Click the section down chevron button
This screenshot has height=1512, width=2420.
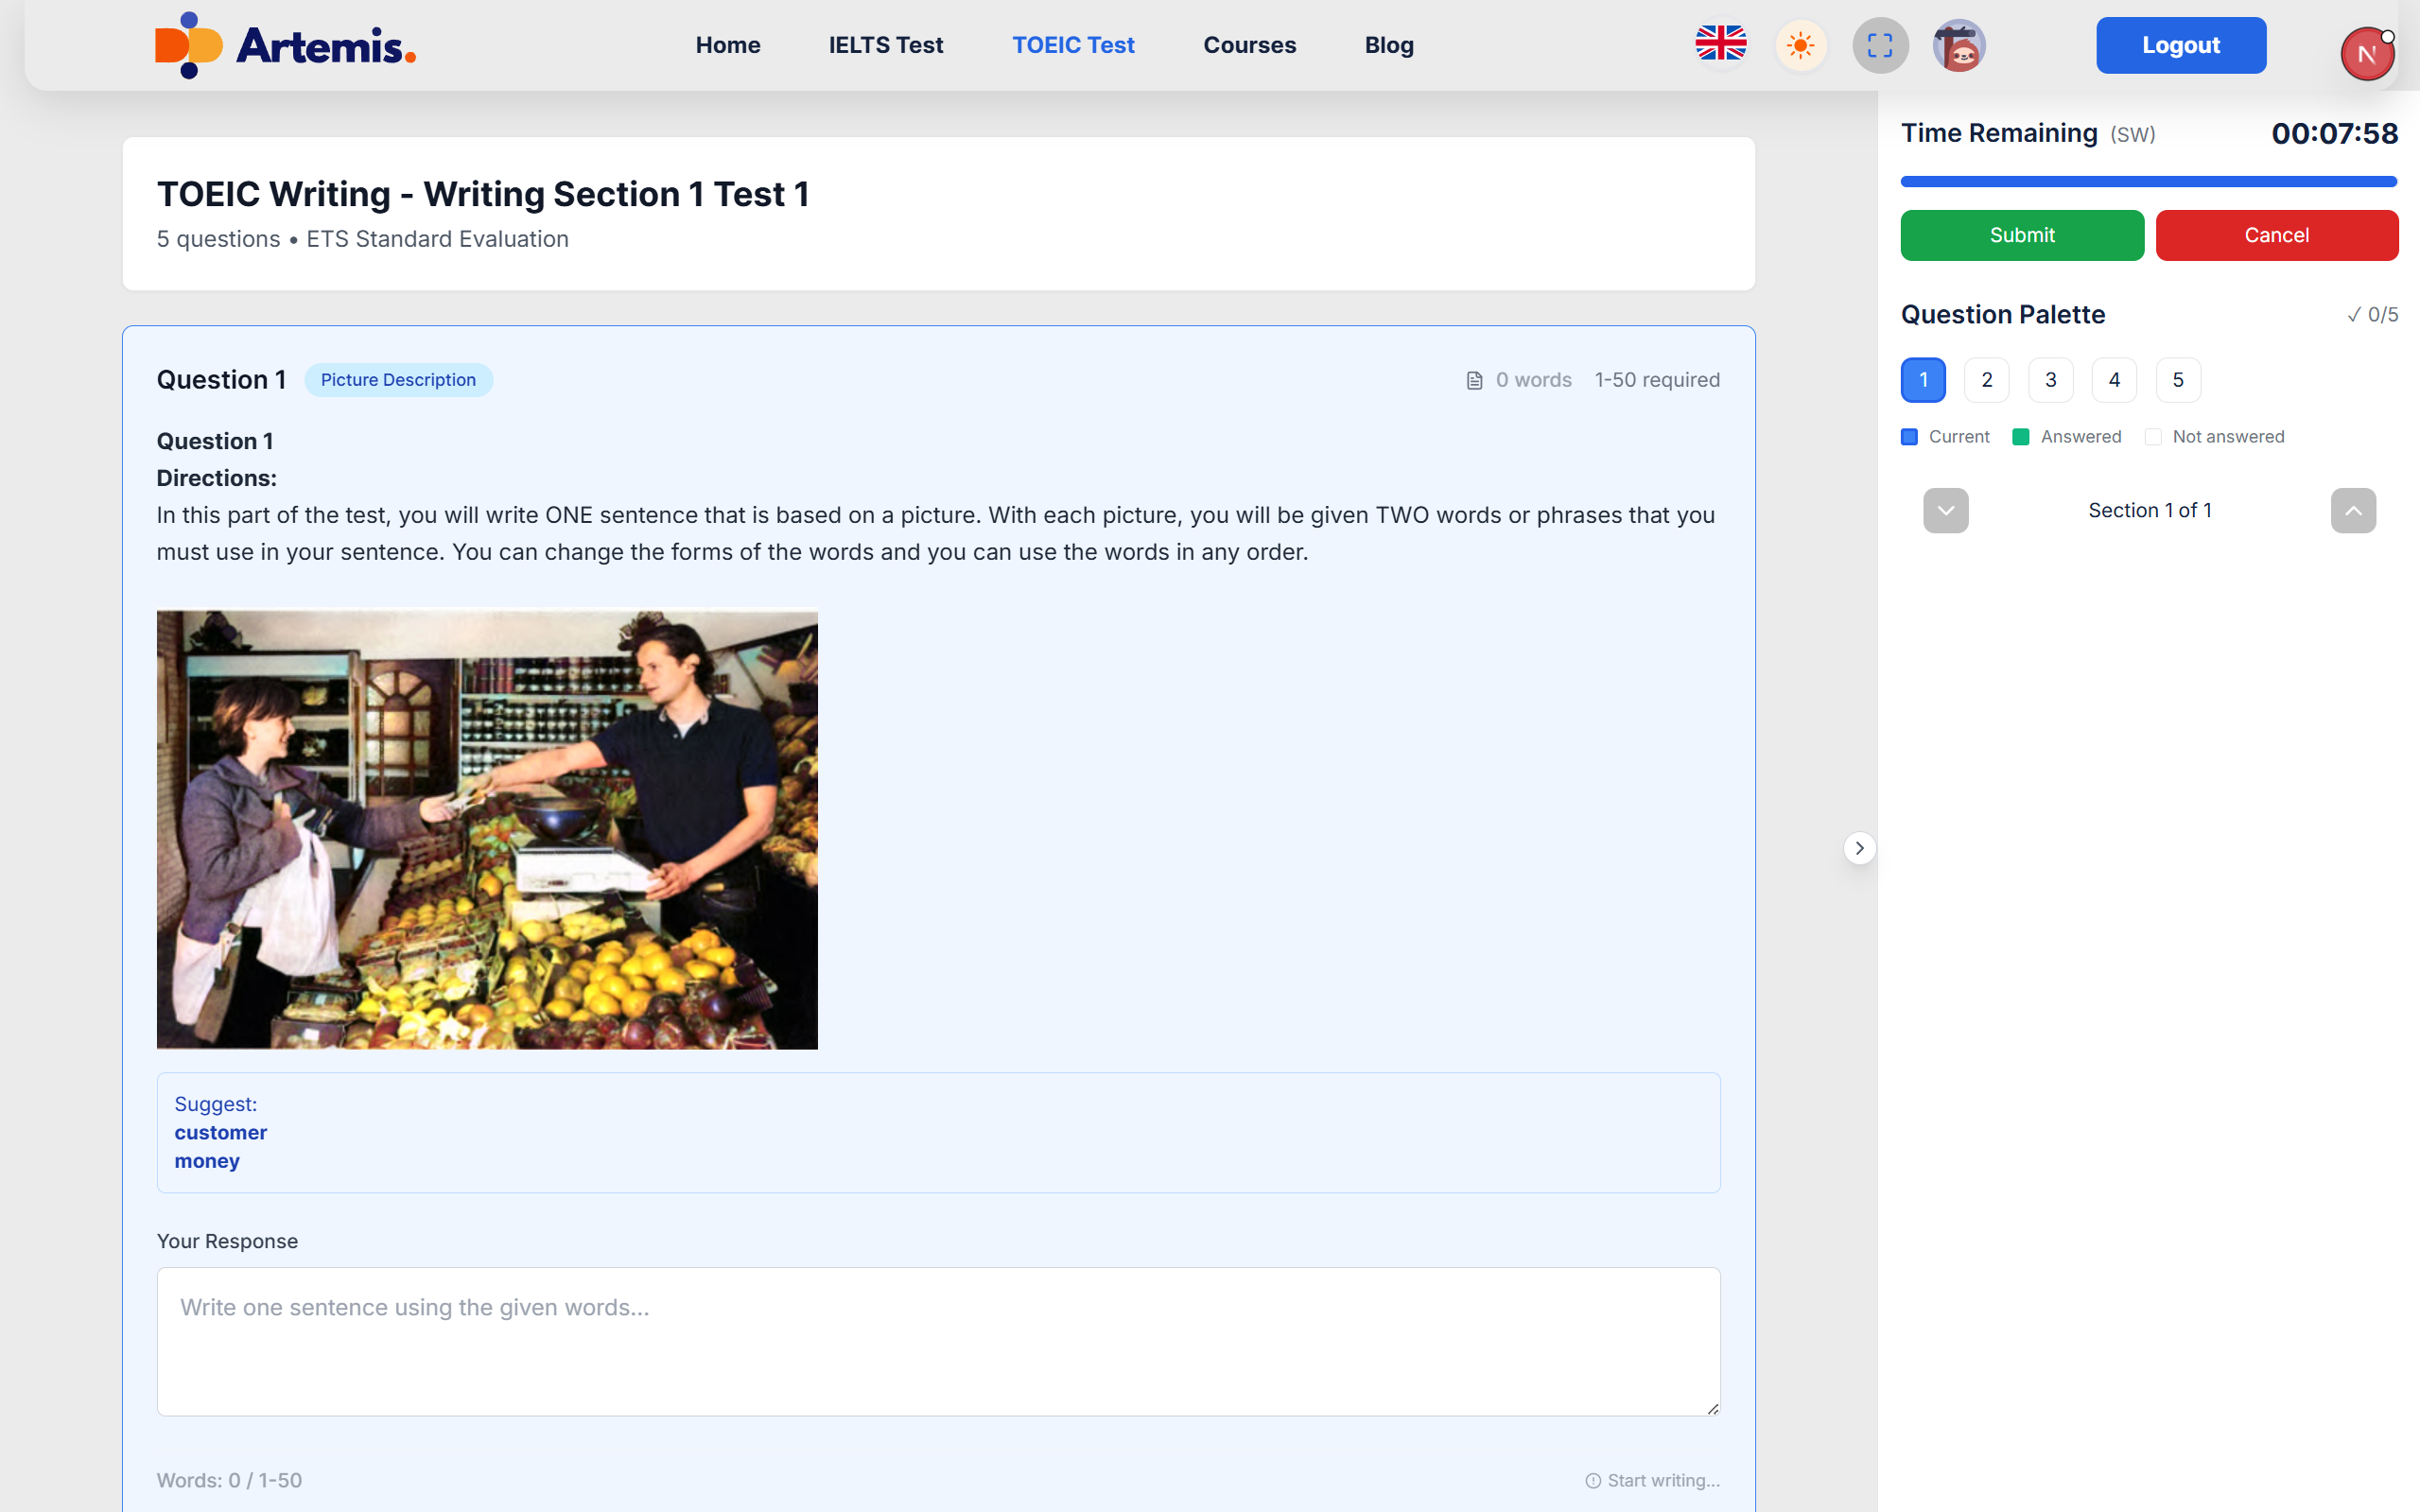click(x=1945, y=511)
